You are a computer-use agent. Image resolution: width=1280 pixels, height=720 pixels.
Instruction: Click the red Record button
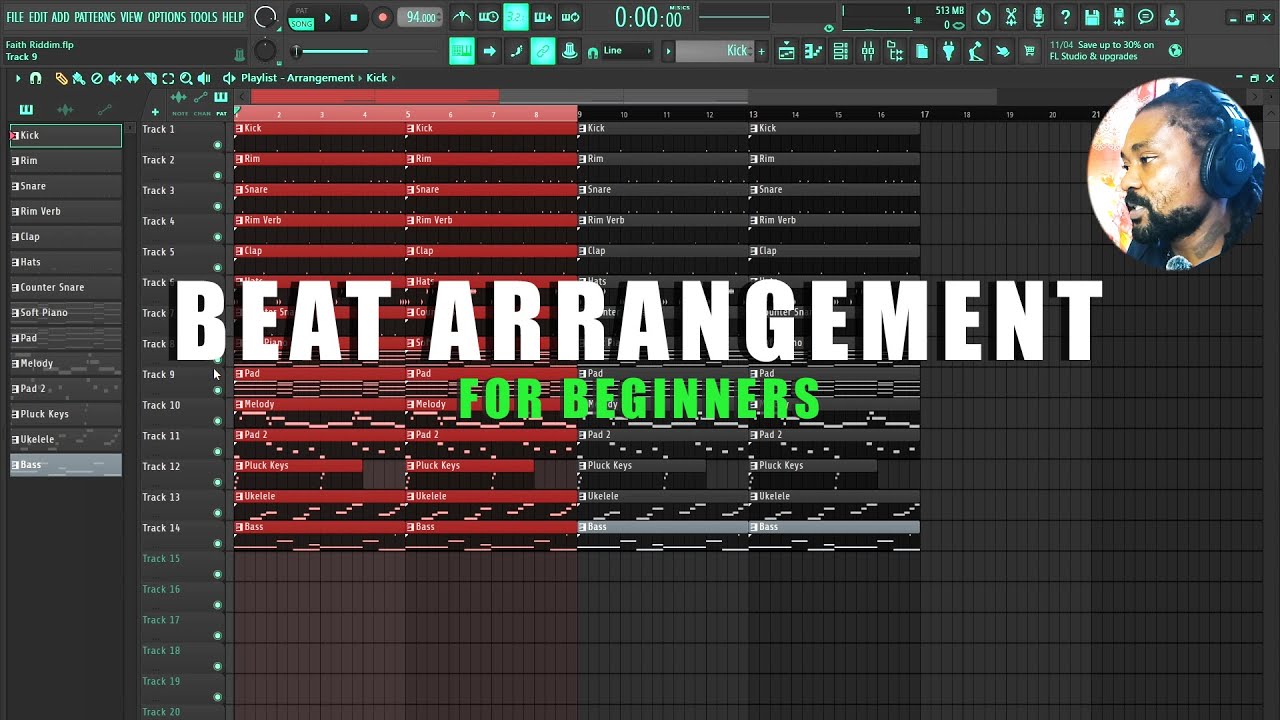[382, 17]
